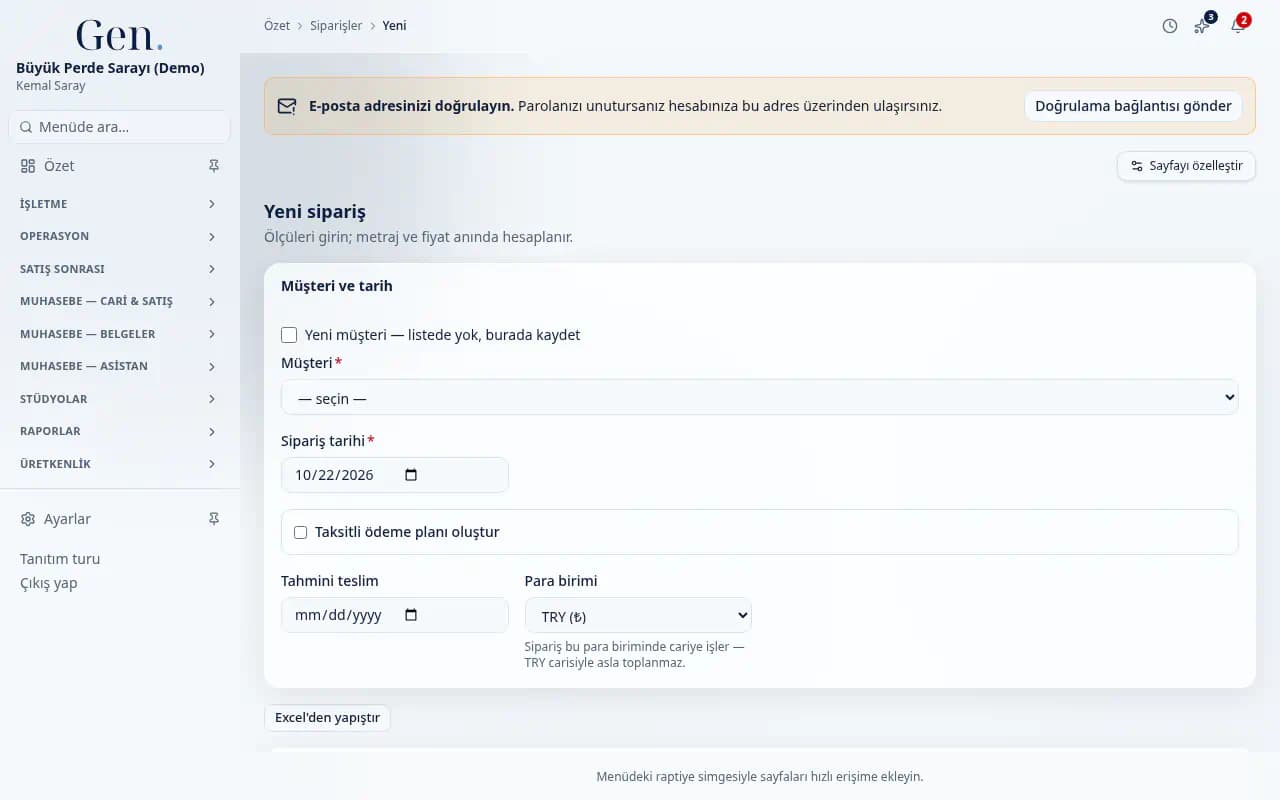Click the Kemal Saray user name
Image resolution: width=1280 pixels, height=800 pixels.
(51, 86)
